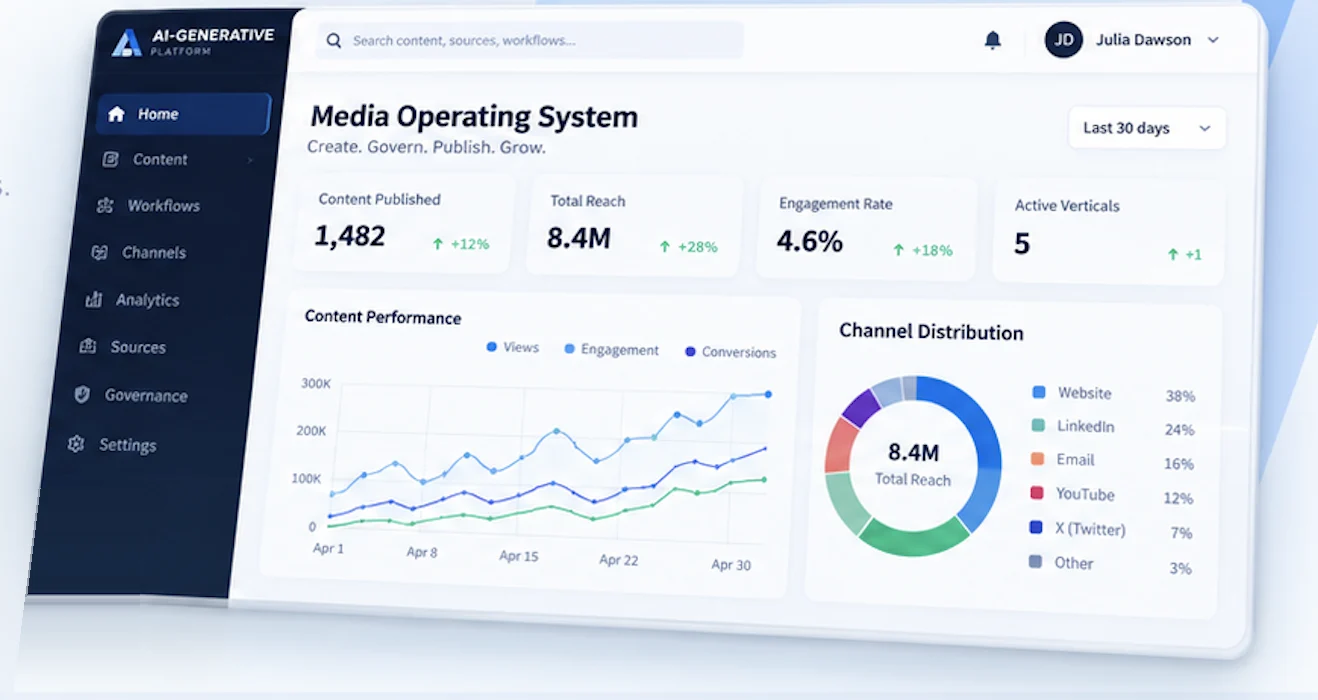The width and height of the screenshot is (1318, 700).
Task: Click the Analytics bar chart icon
Action: tap(94, 299)
